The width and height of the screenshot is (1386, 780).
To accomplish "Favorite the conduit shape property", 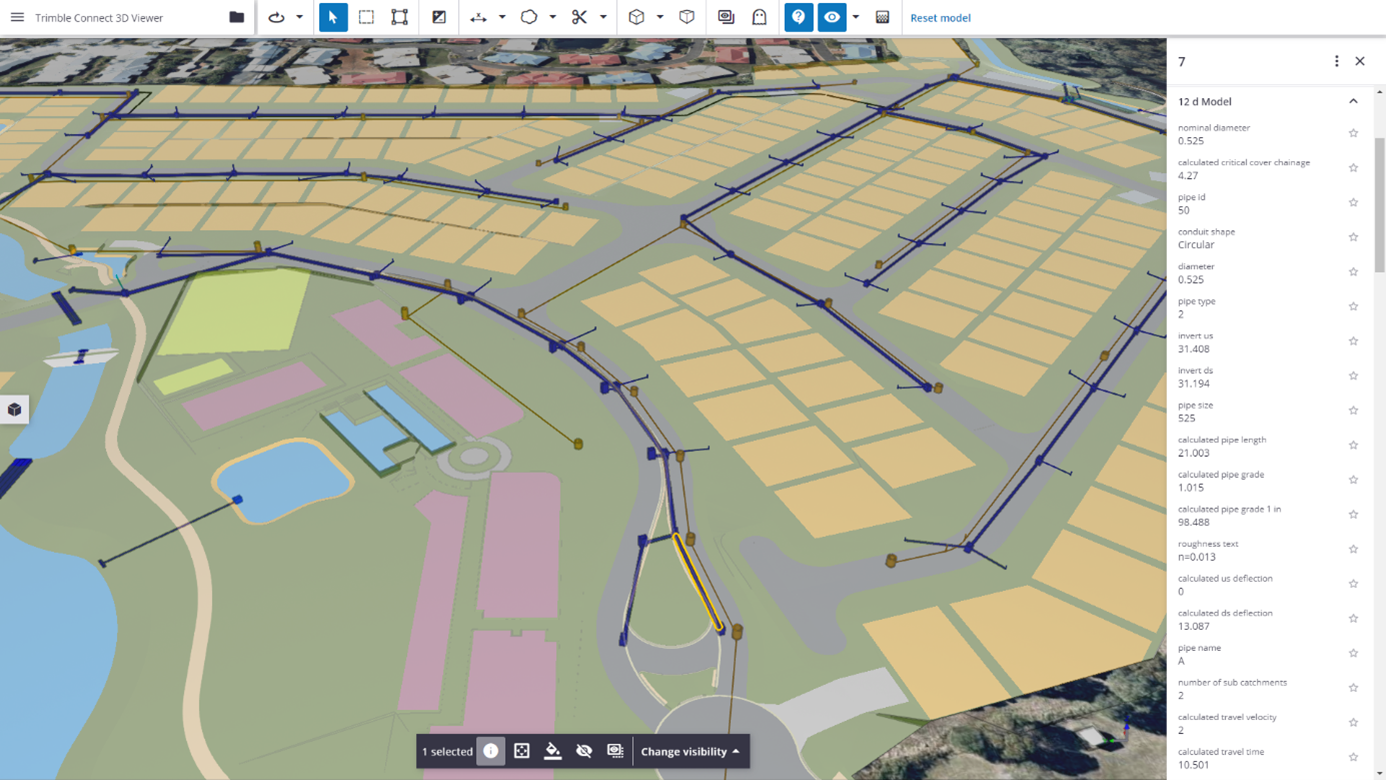I will pyautogui.click(x=1353, y=237).
